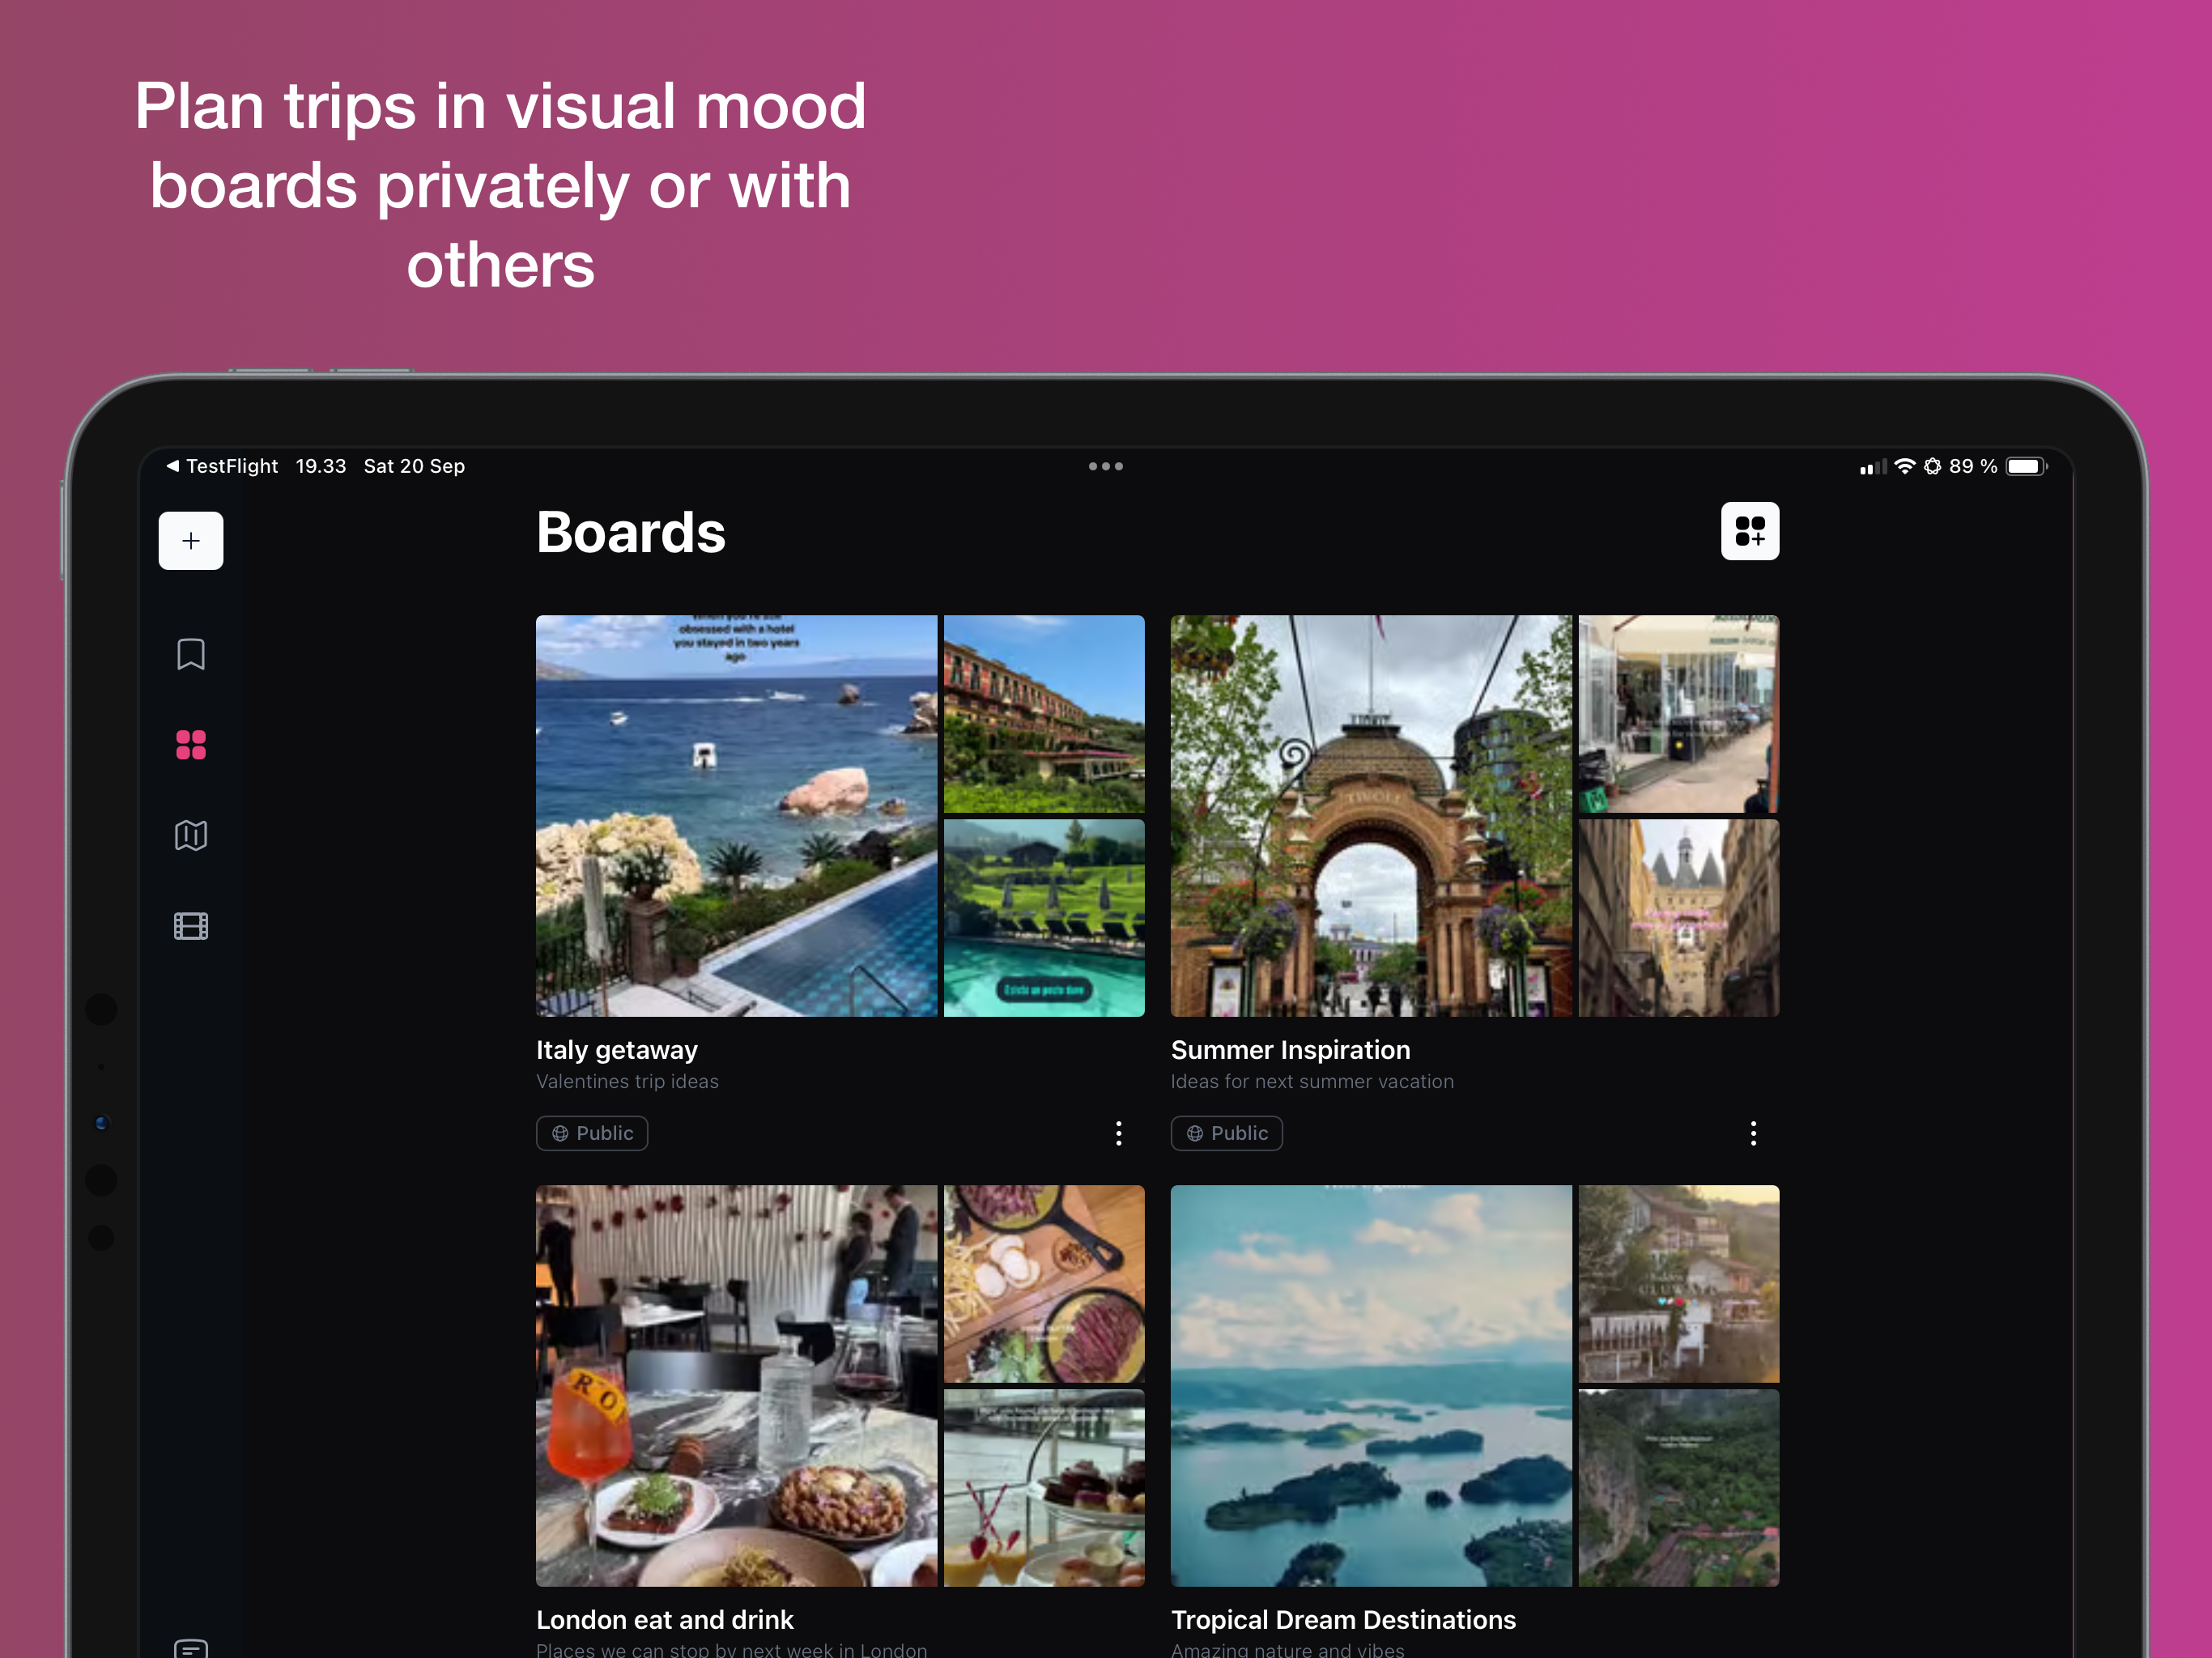Toggle Public badge on Italy getaway board
Screen dimensions: 2212x1658
tap(592, 1133)
